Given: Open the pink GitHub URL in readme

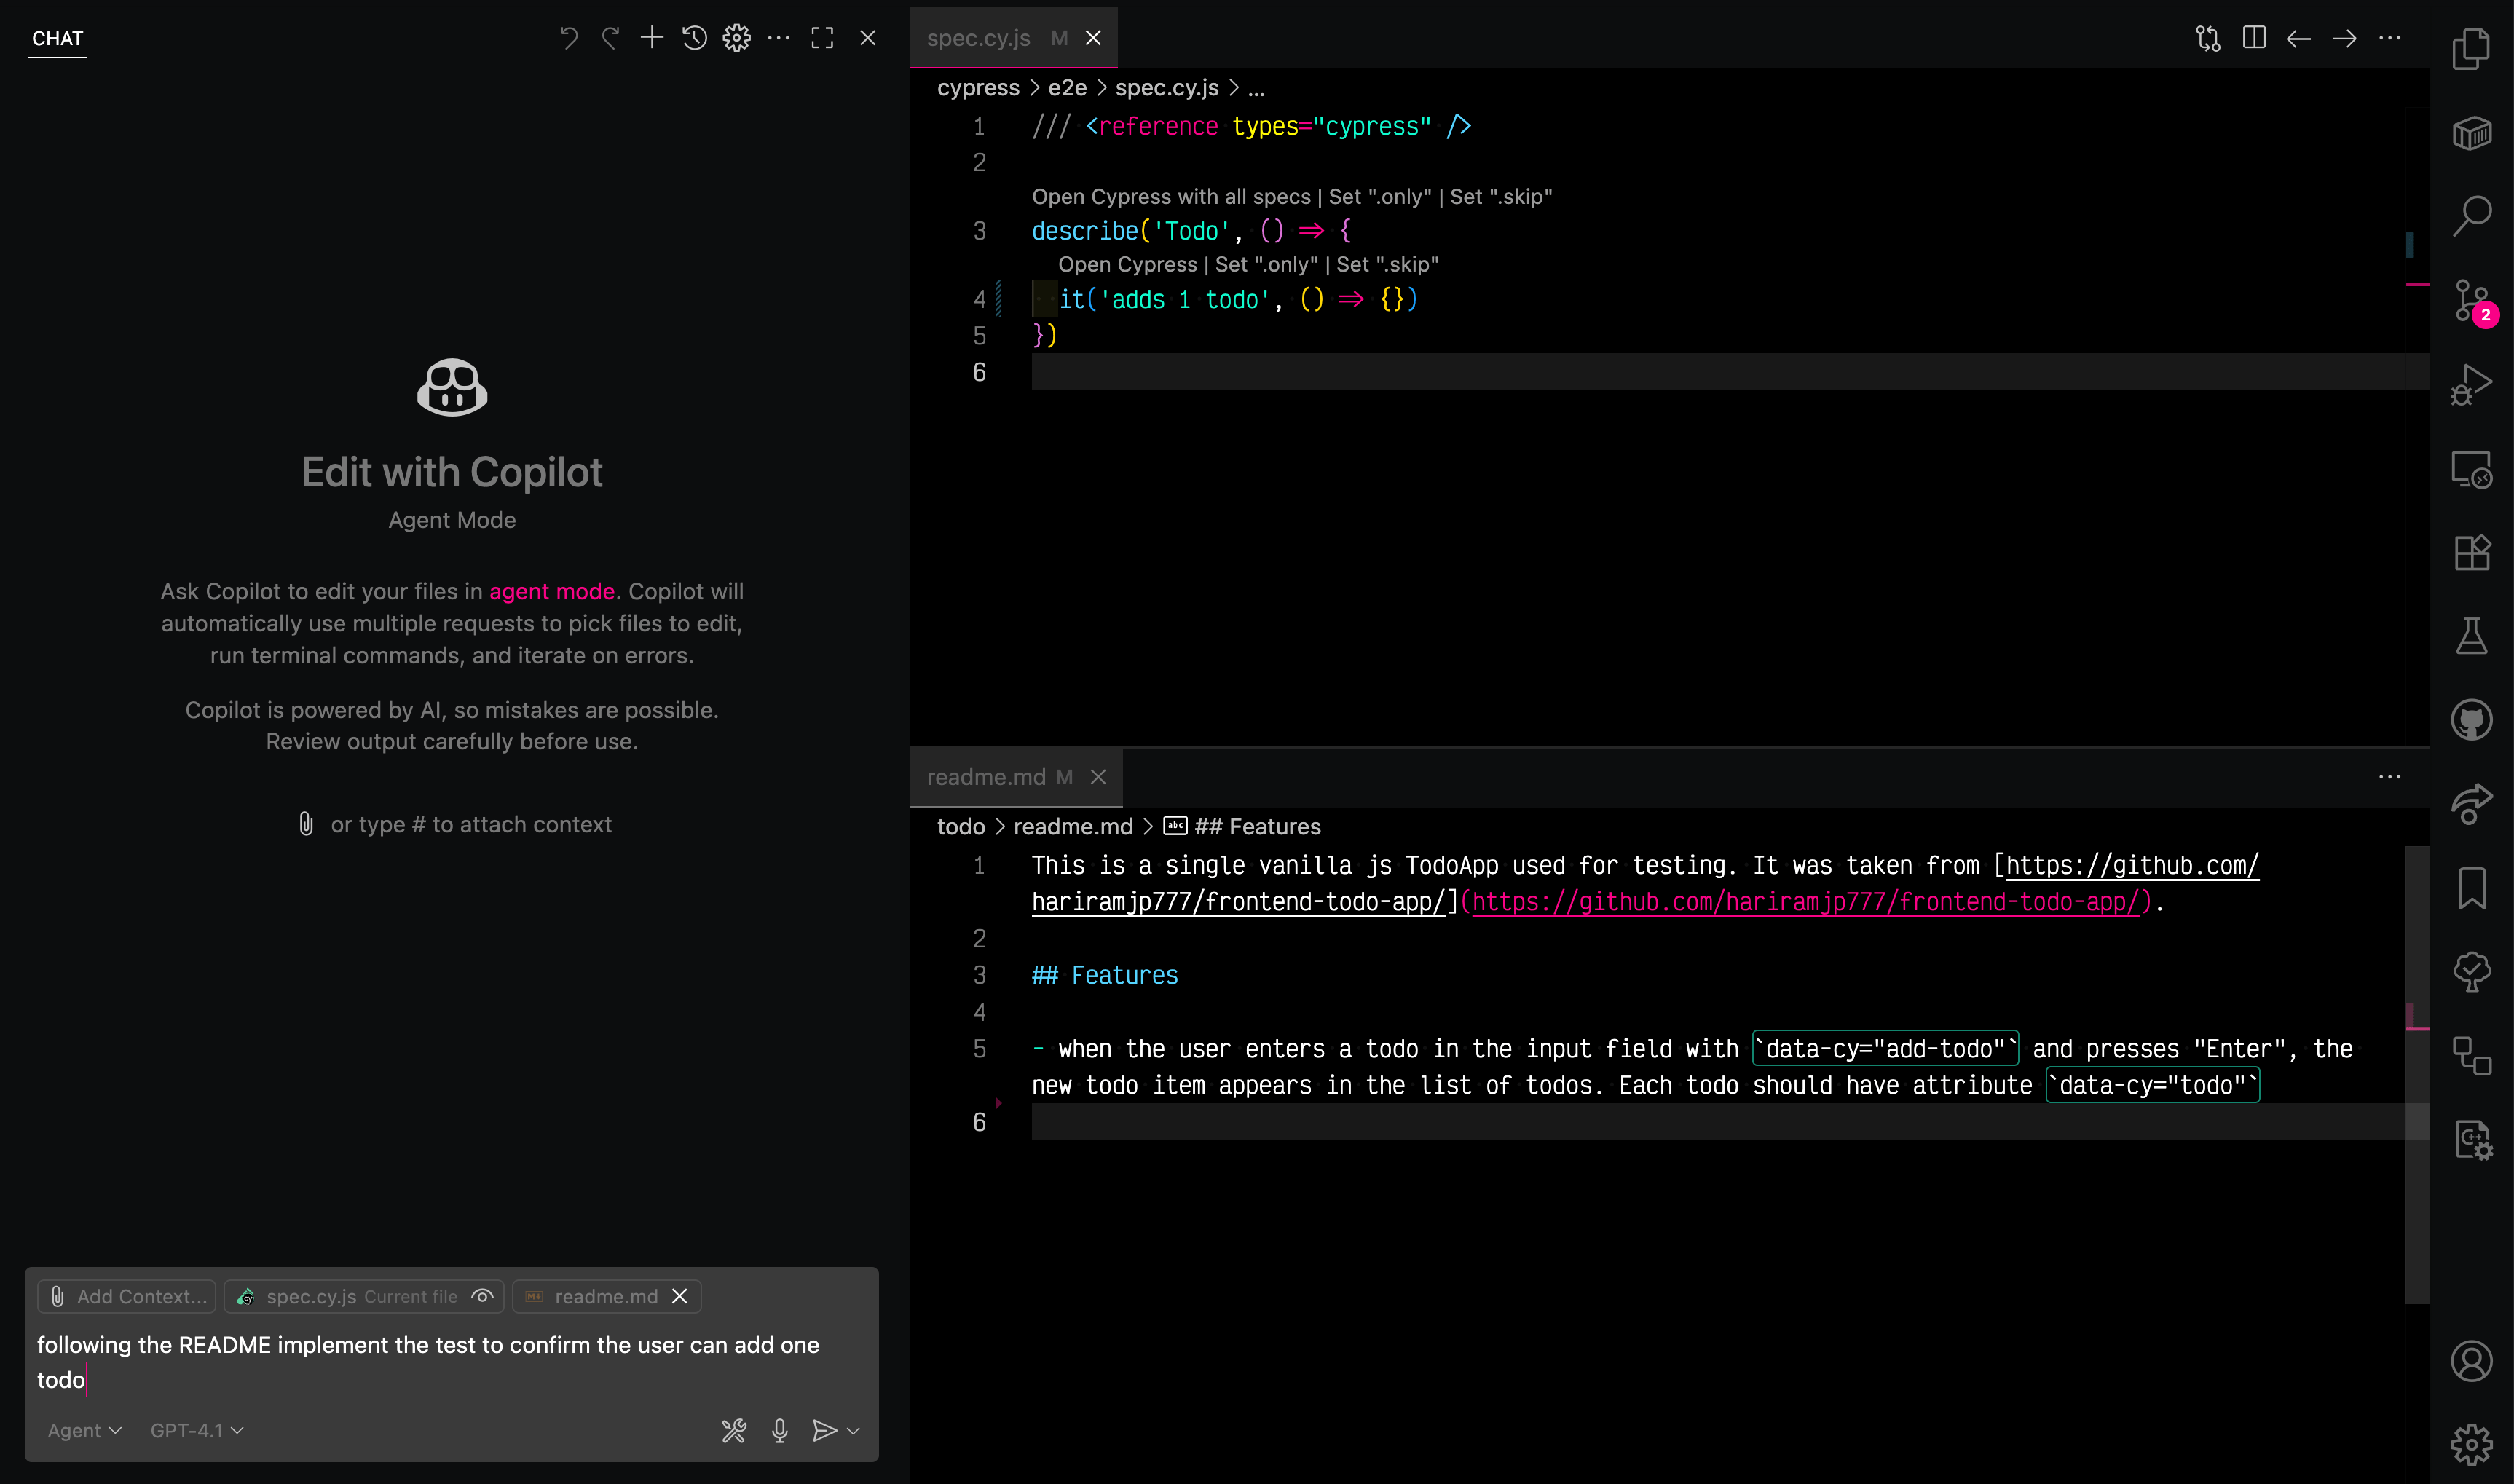Looking at the screenshot, I should pyautogui.click(x=1805, y=902).
